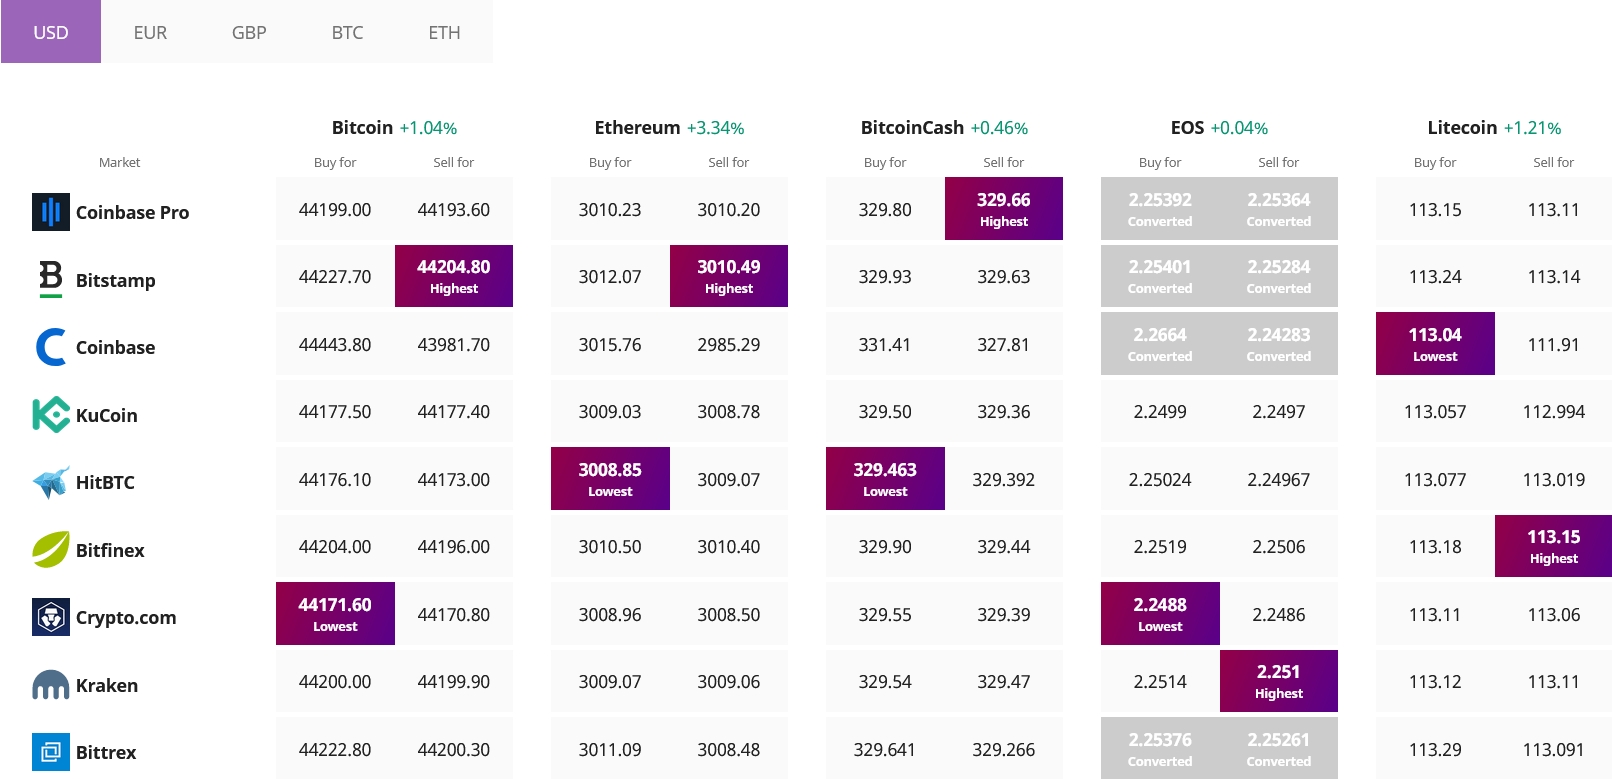The image size is (1612, 779).
Task: Click KuCoin EOS buy price 2.2499
Action: (x=1160, y=412)
